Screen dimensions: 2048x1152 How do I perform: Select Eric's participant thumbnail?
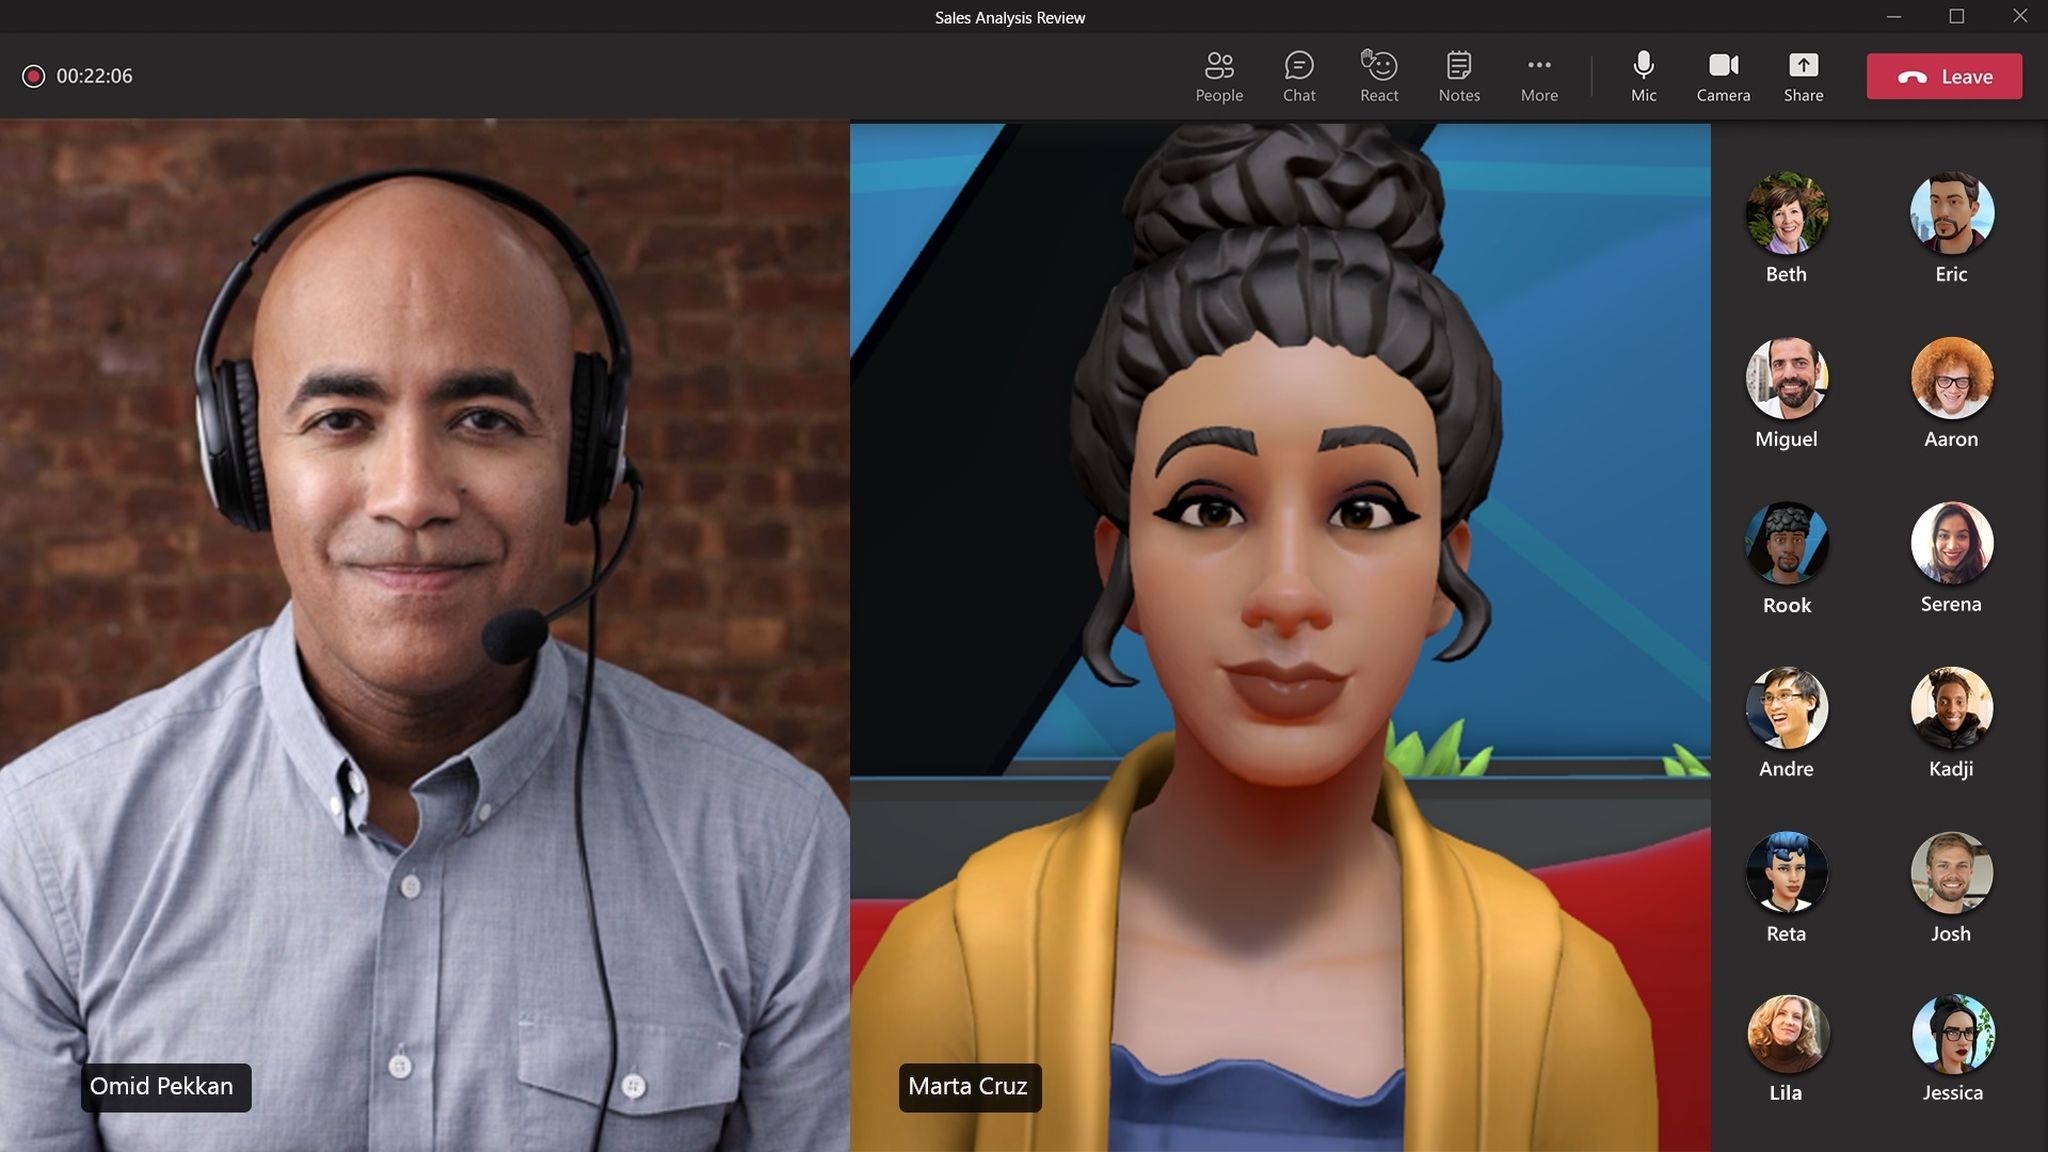click(1951, 212)
